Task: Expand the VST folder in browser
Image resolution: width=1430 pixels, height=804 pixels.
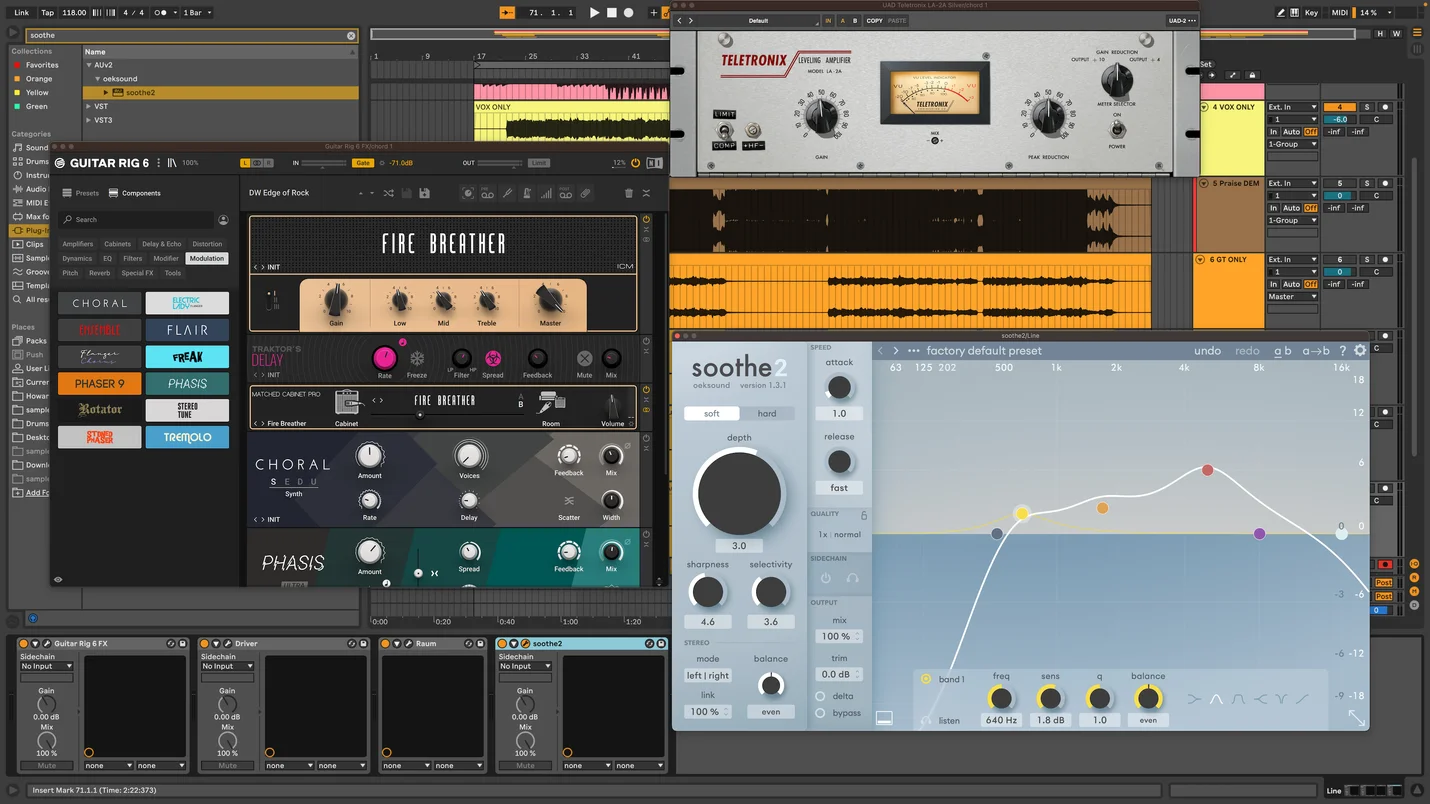Action: tap(89, 106)
